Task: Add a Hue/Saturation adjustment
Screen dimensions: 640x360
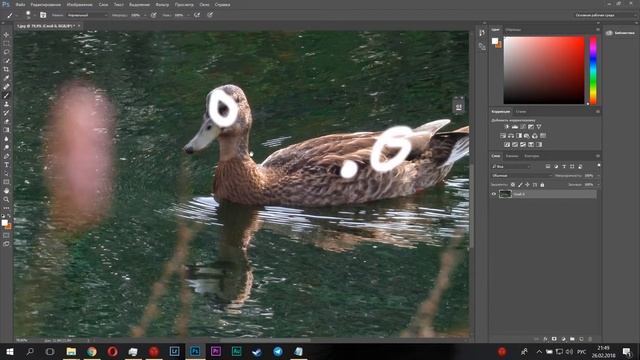Action: pos(503,136)
